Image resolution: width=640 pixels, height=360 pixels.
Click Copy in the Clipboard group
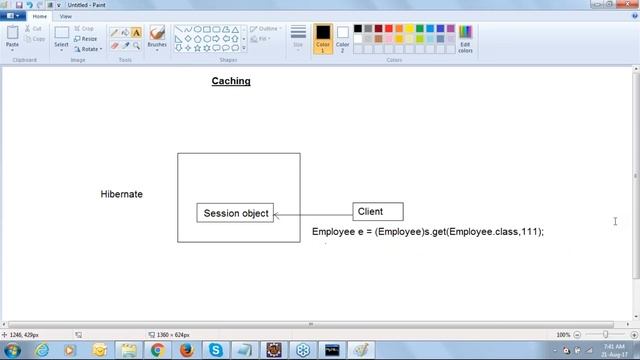[x=34, y=39]
